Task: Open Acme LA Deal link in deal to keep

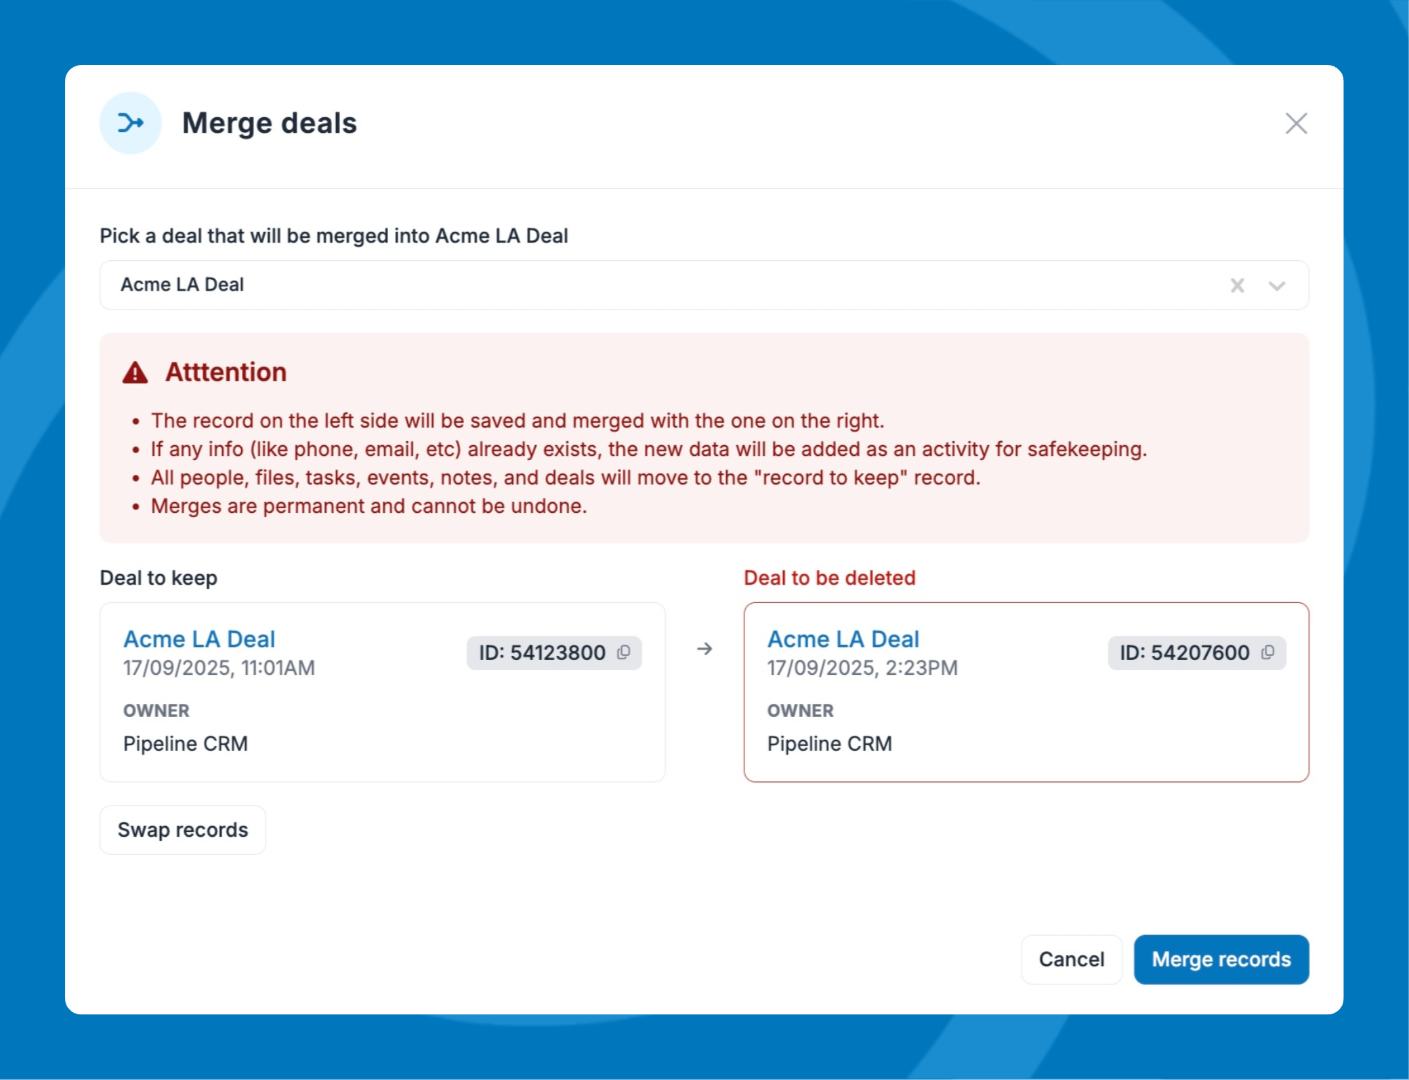Action: pyautogui.click(x=199, y=639)
